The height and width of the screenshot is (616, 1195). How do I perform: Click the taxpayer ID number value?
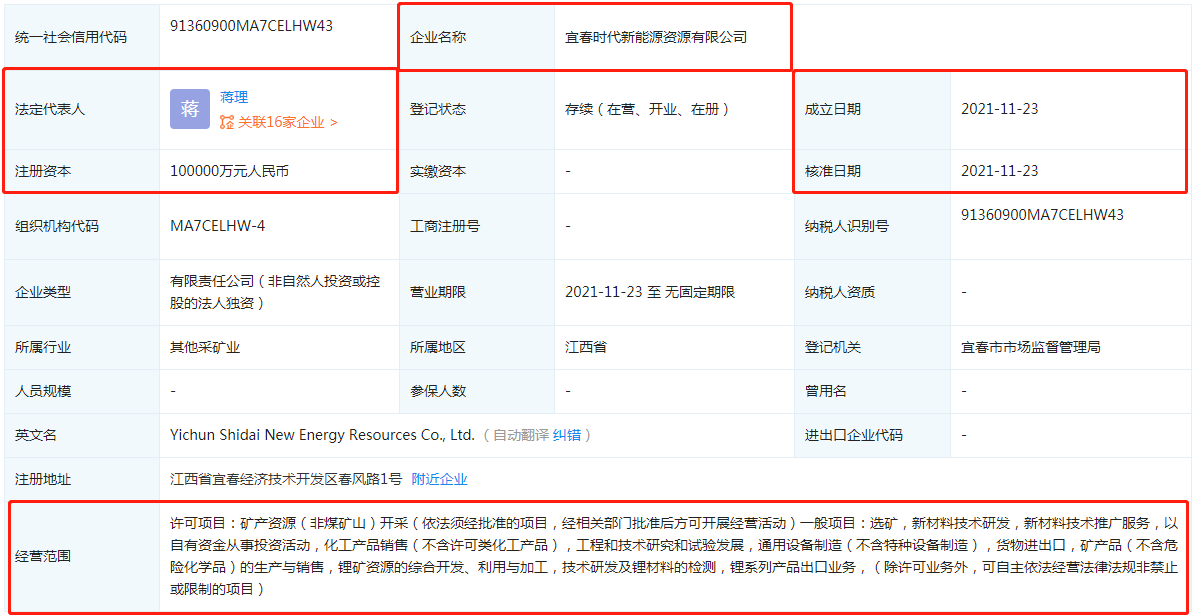click(x=1042, y=214)
